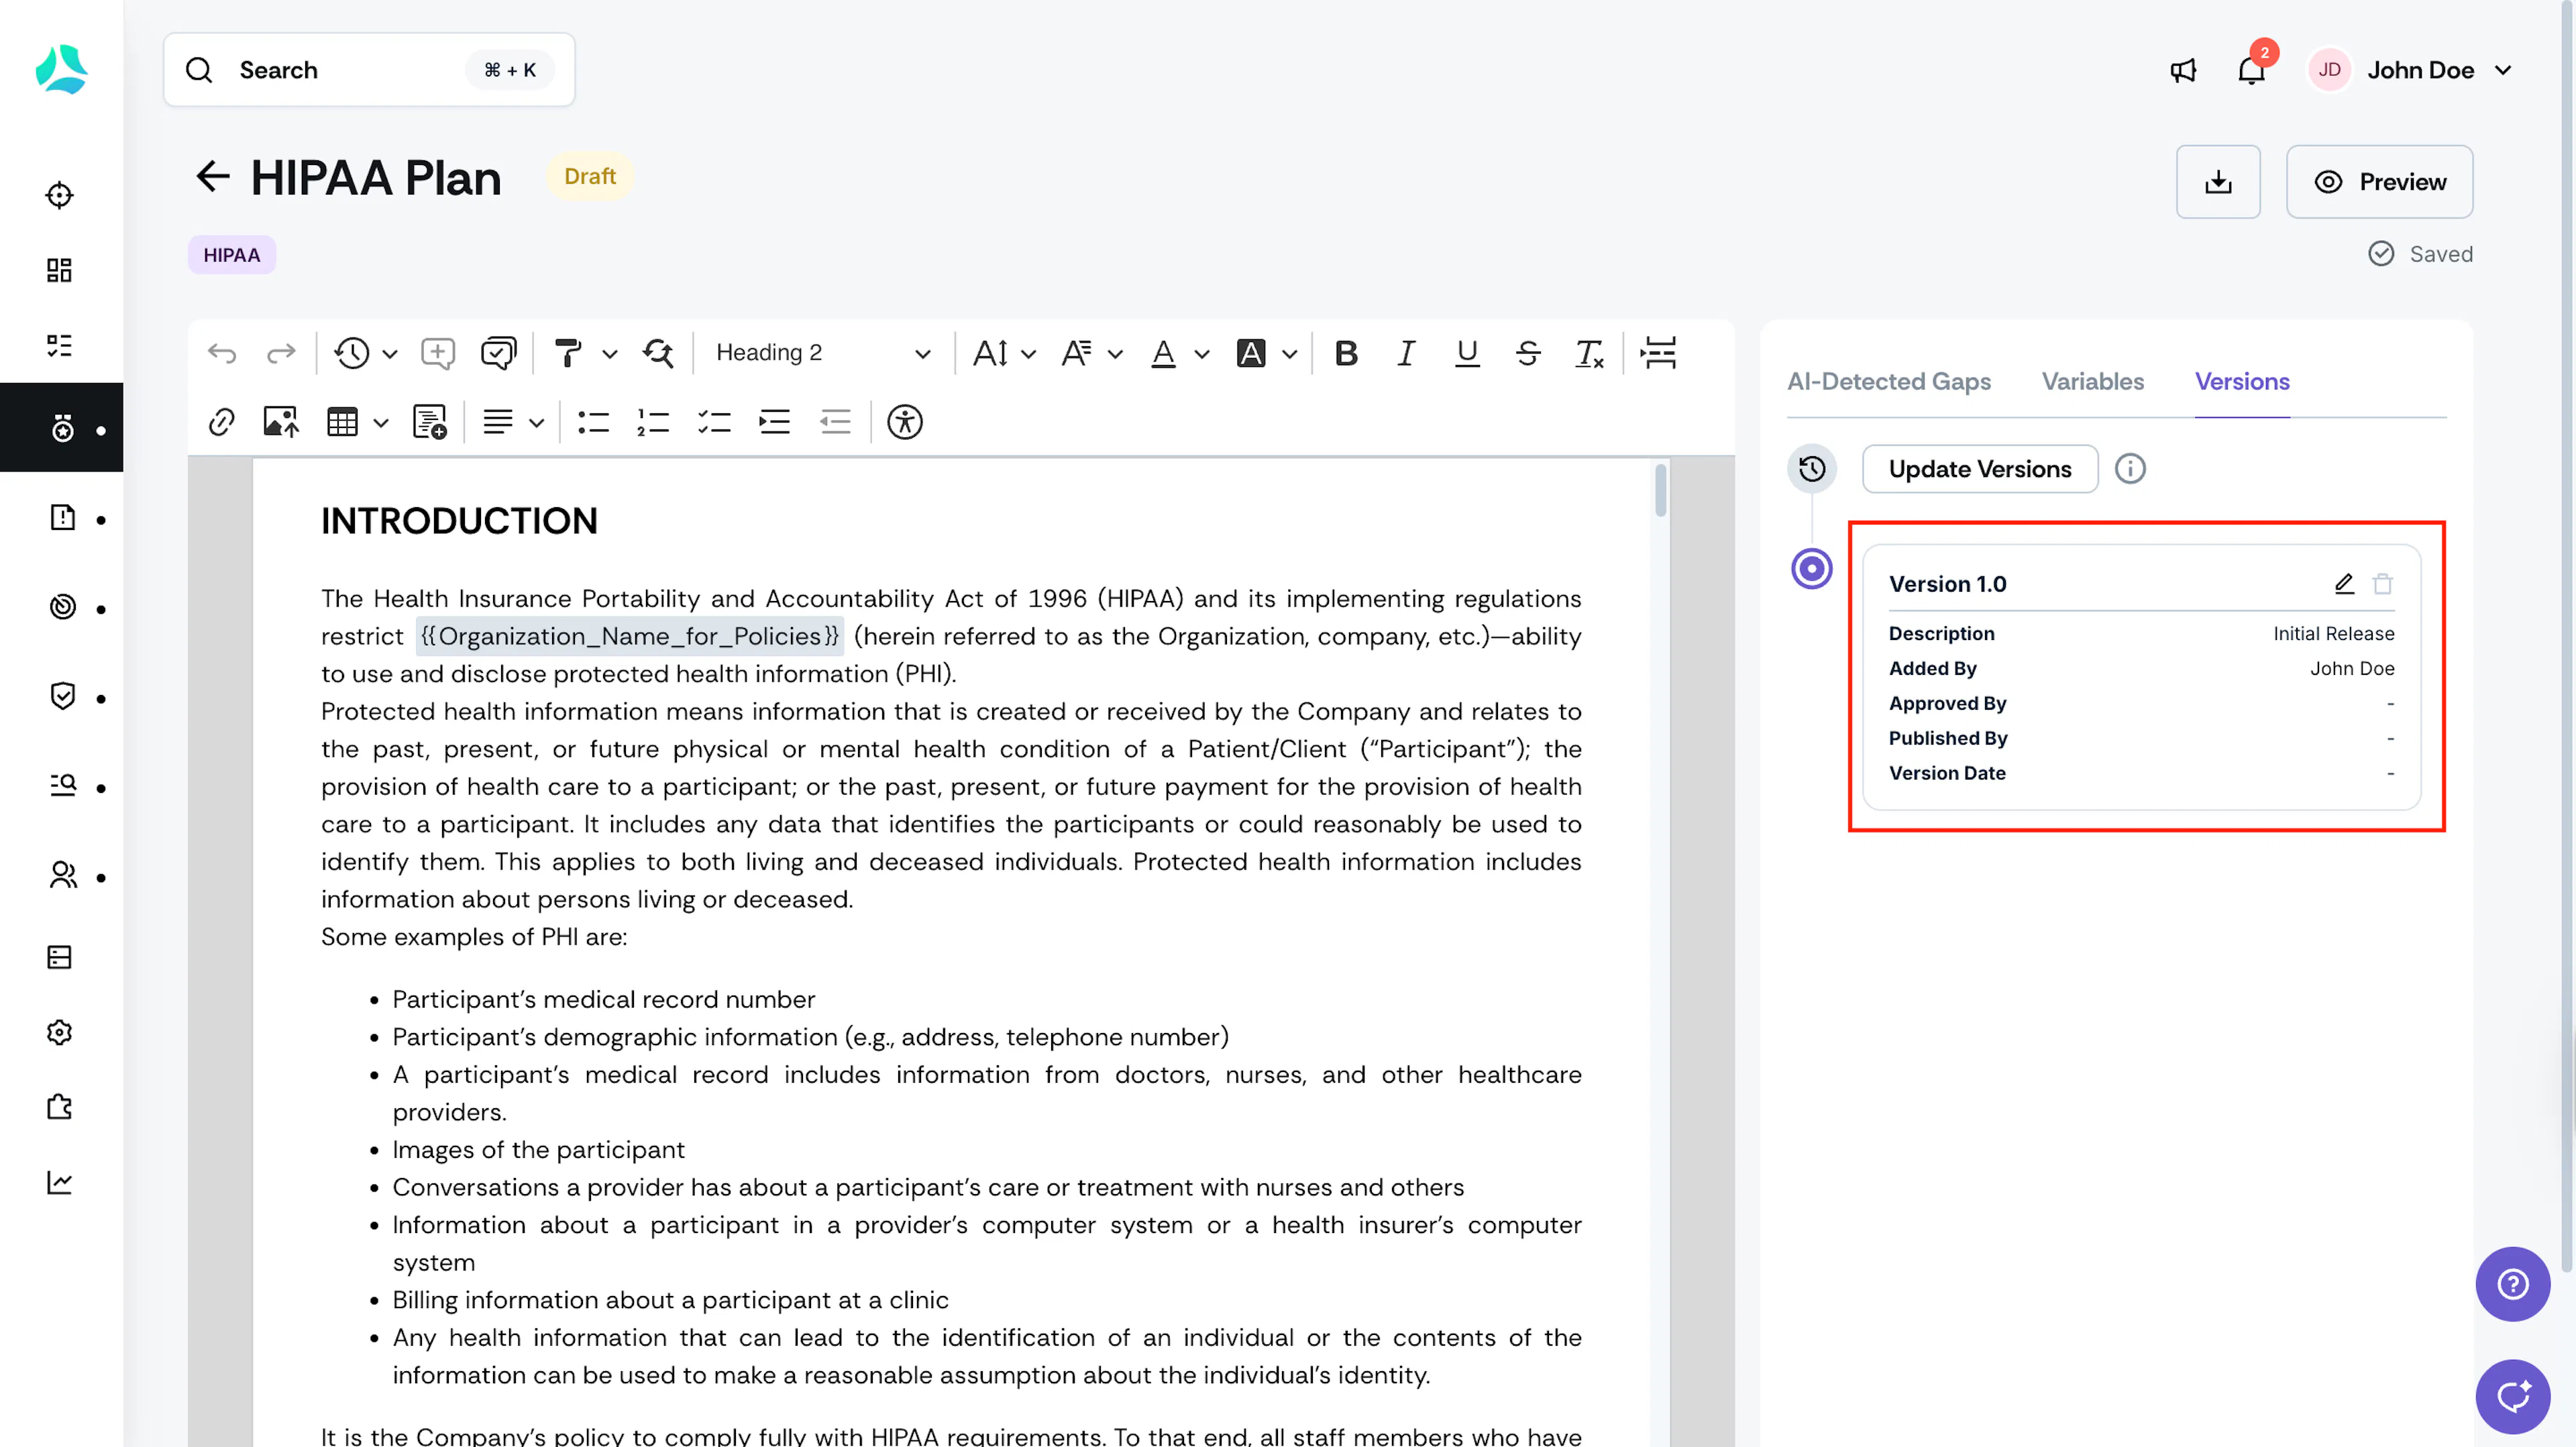The height and width of the screenshot is (1447, 2576).
Task: Click the Update Versions button
Action: [x=1979, y=469]
